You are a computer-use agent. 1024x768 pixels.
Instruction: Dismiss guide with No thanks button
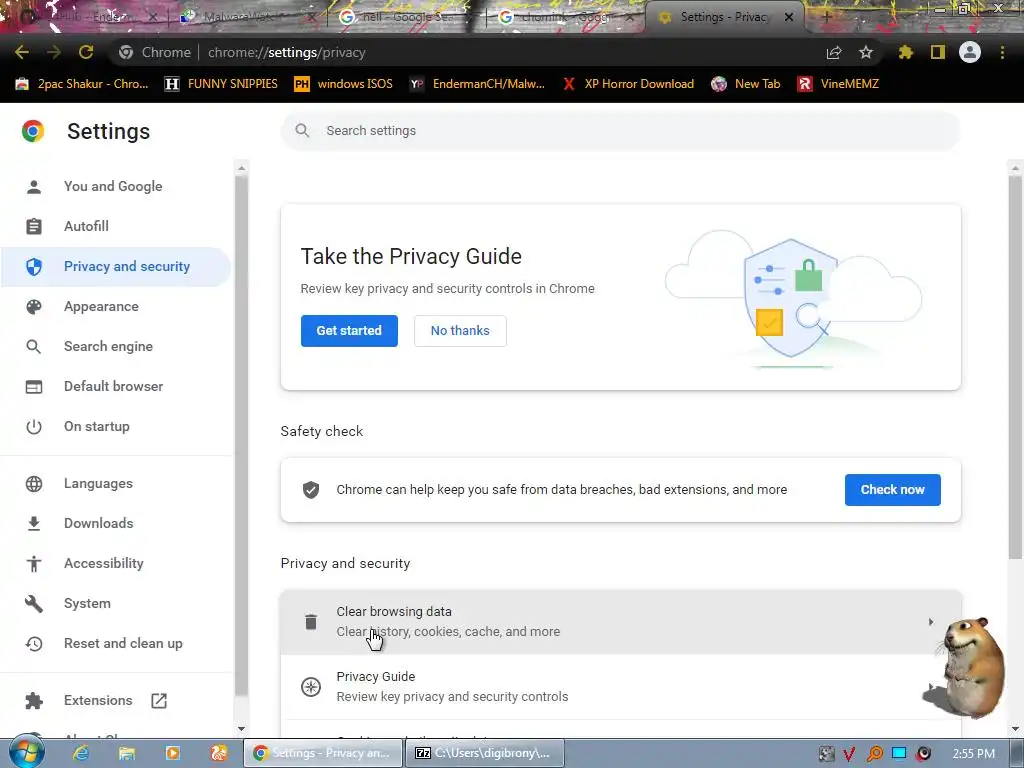[x=460, y=330]
